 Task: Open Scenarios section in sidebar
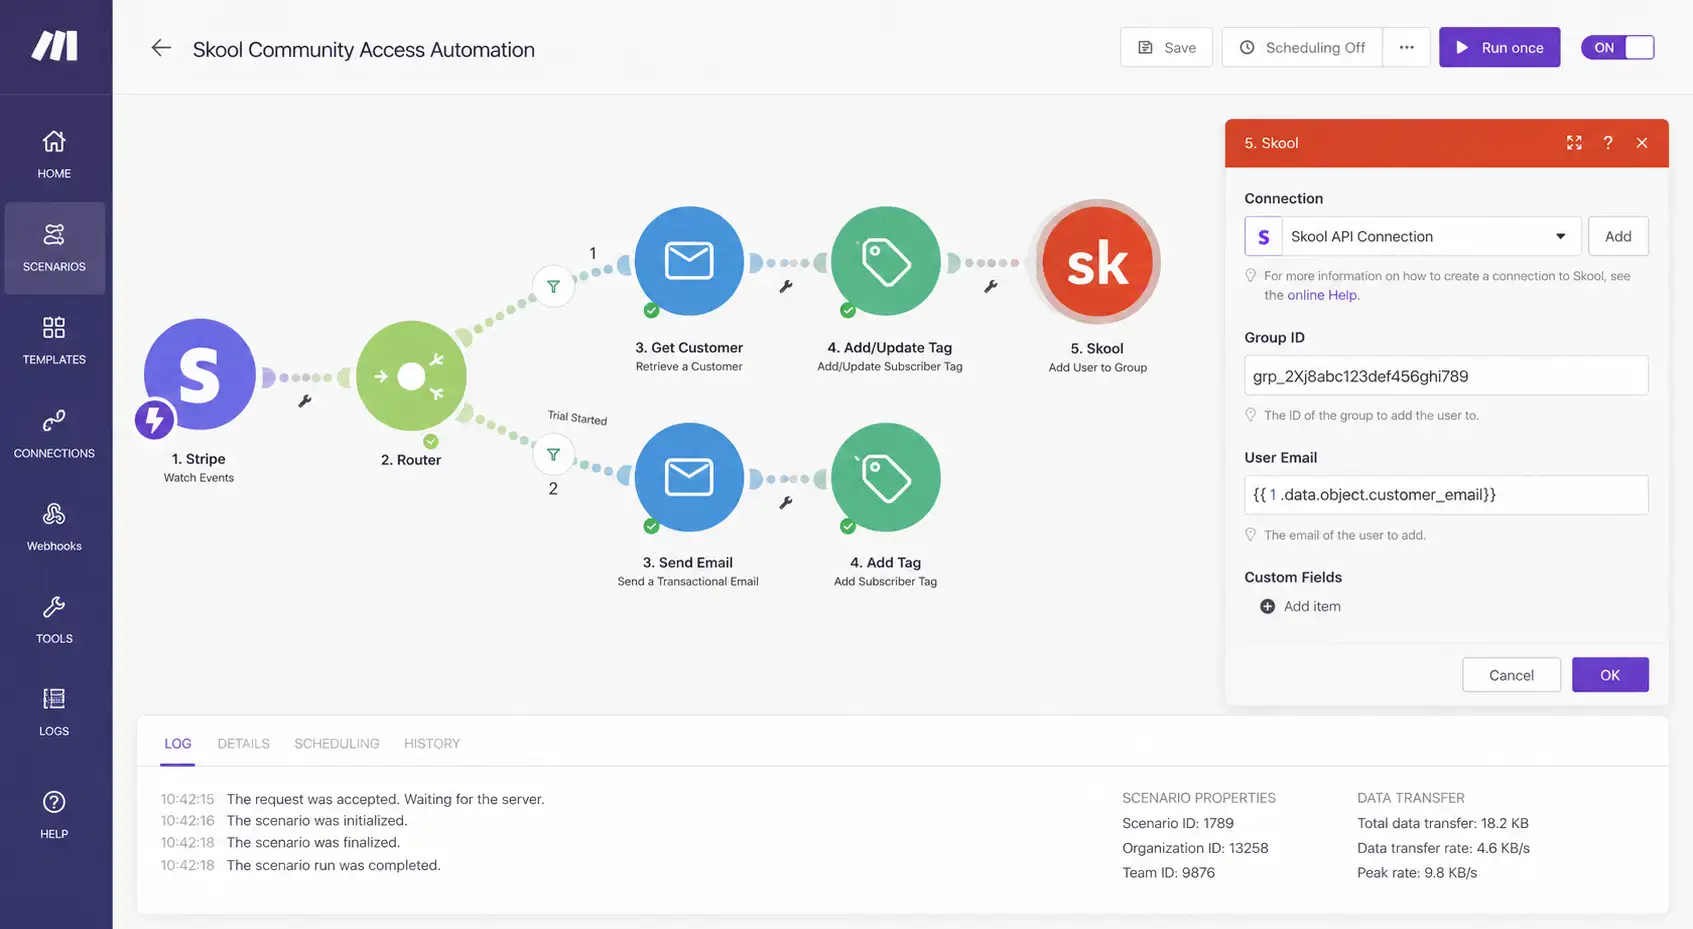pyautogui.click(x=54, y=248)
